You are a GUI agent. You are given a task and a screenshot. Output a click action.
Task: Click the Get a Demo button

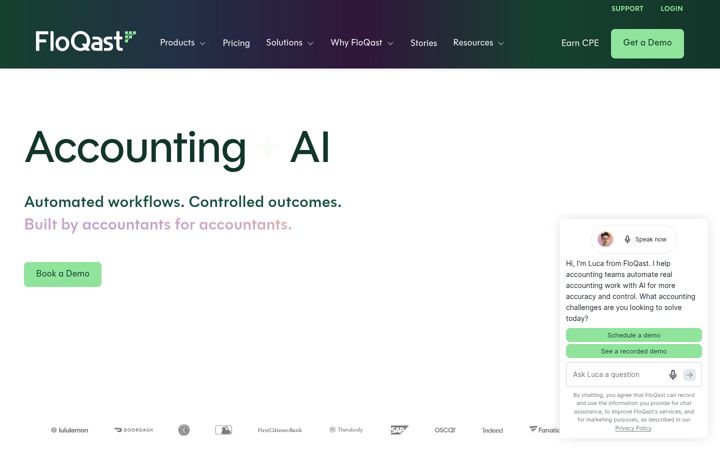tap(647, 44)
